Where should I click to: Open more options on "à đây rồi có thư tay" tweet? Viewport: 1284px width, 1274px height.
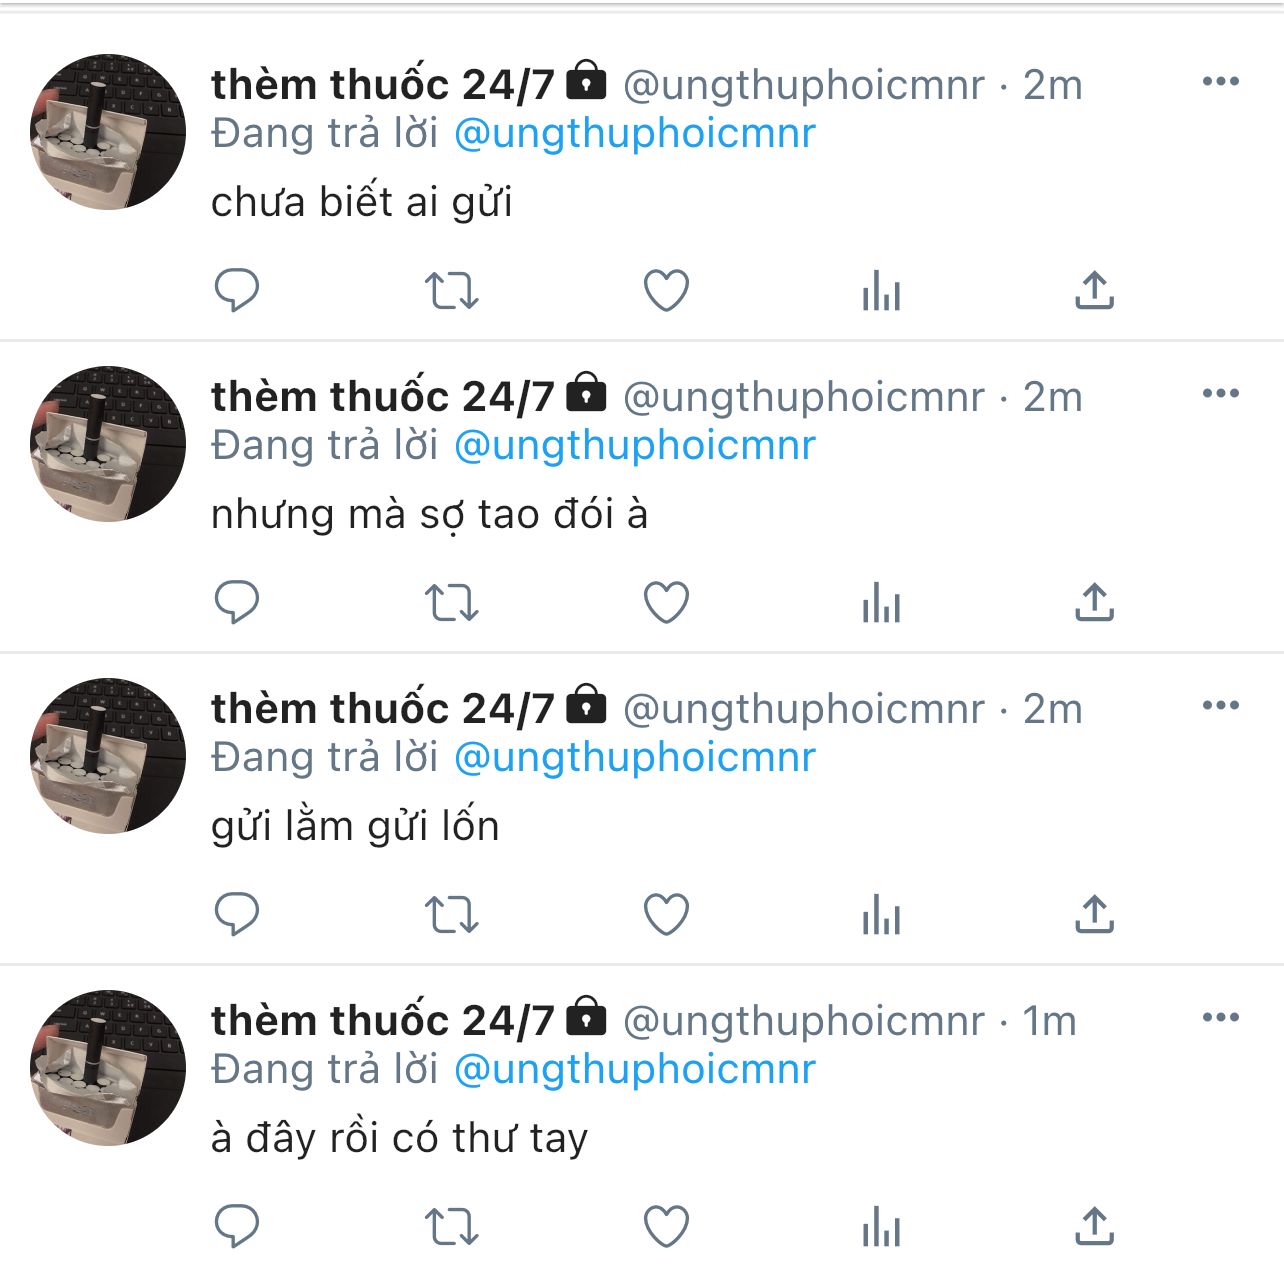point(1220,1018)
